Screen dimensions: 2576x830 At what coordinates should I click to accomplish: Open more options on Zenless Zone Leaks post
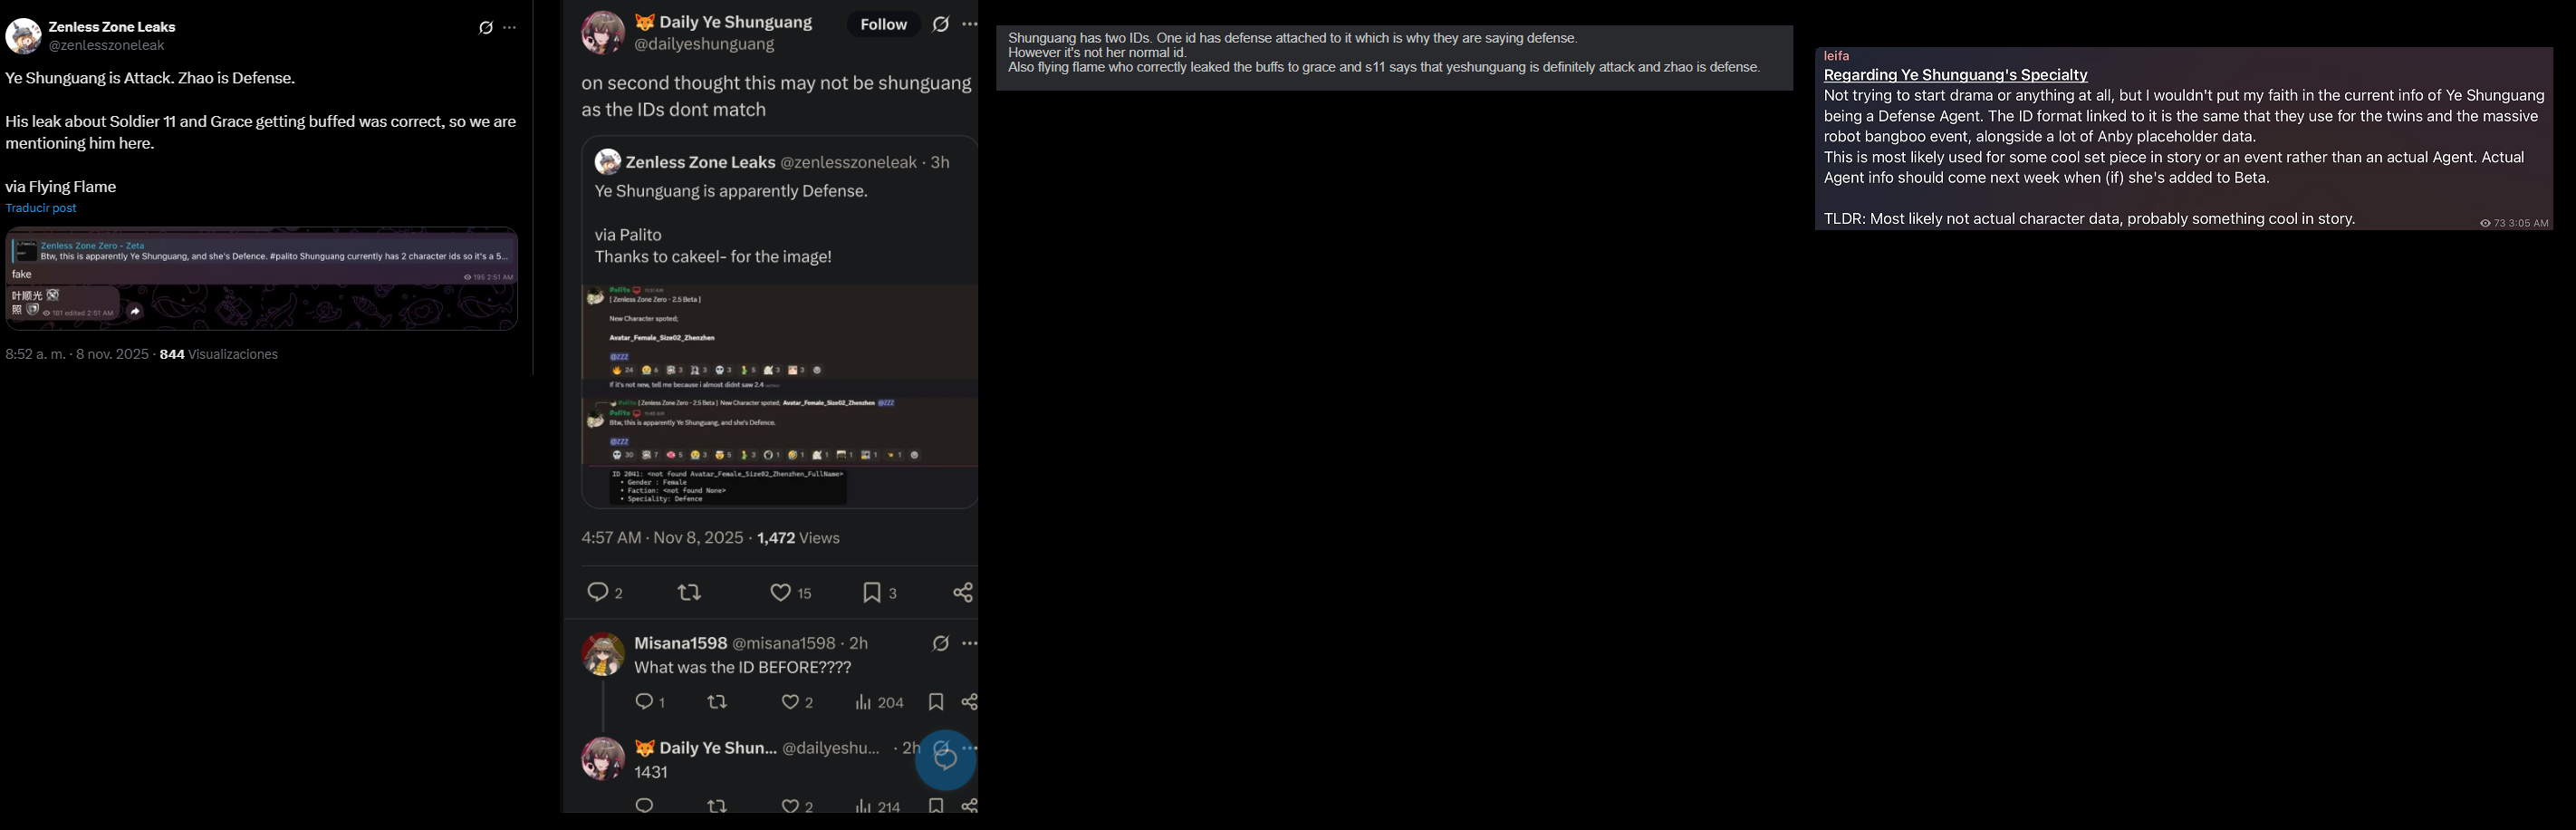[510, 28]
